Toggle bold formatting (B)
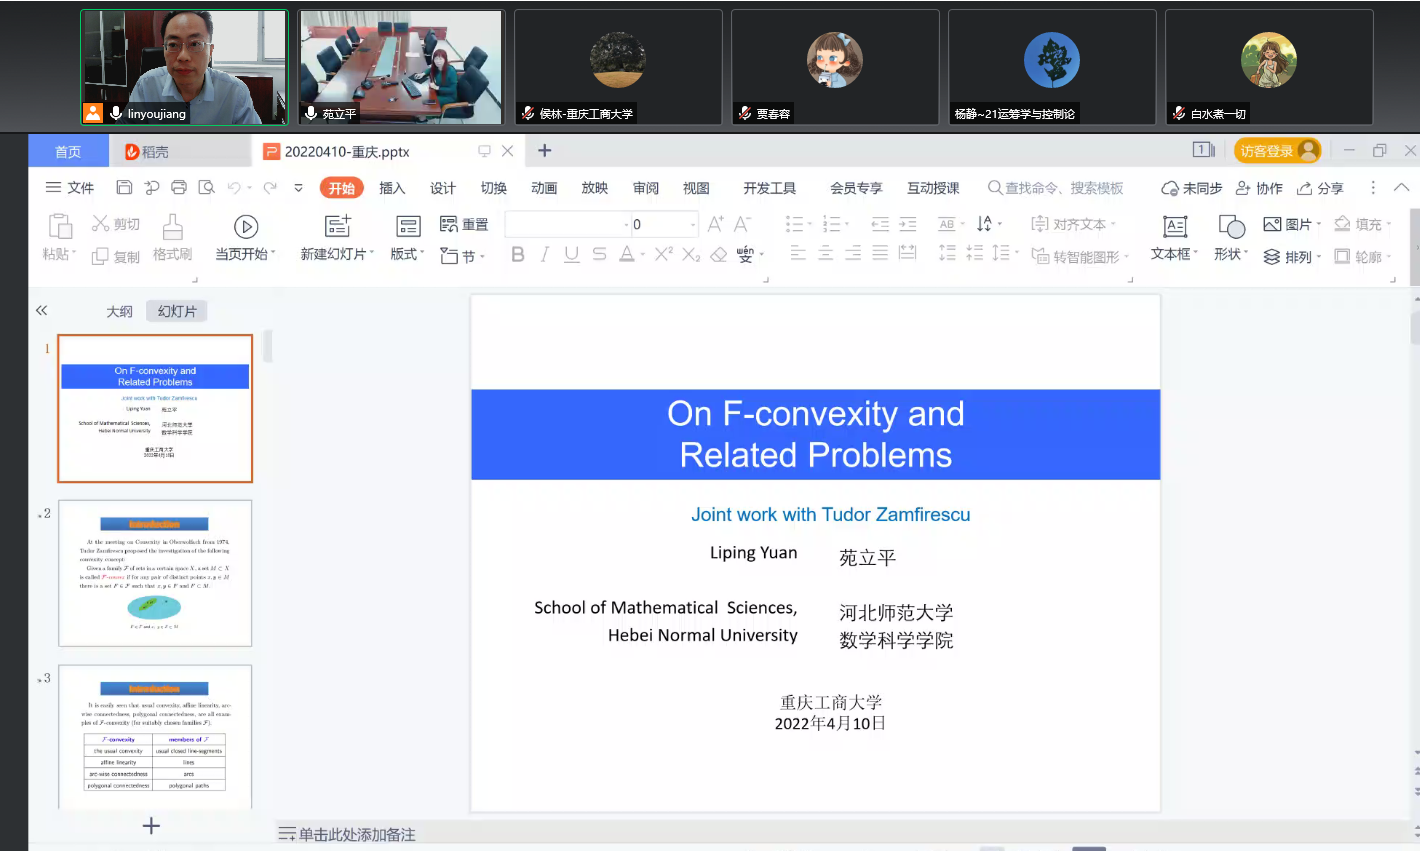 coord(517,255)
